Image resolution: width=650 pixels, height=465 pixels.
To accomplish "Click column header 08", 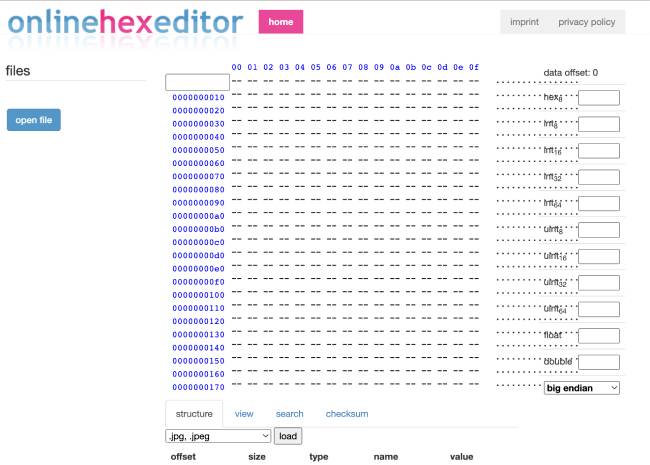I will pyautogui.click(x=363, y=67).
